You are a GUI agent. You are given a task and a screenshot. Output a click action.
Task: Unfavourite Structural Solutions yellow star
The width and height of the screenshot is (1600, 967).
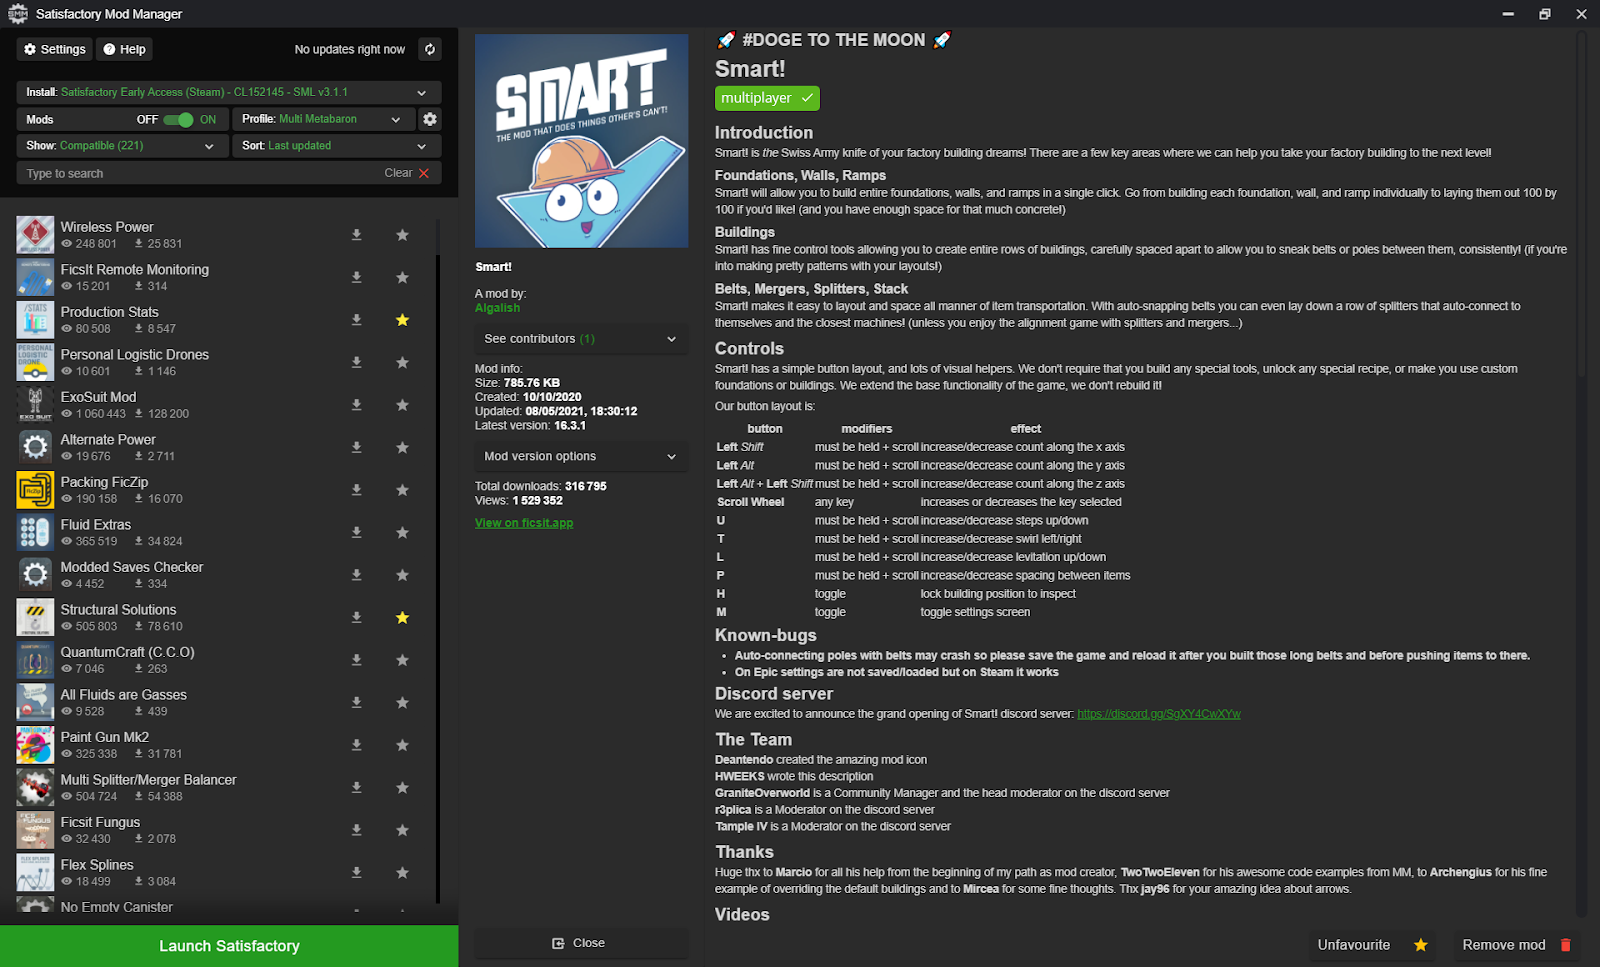[402, 617]
